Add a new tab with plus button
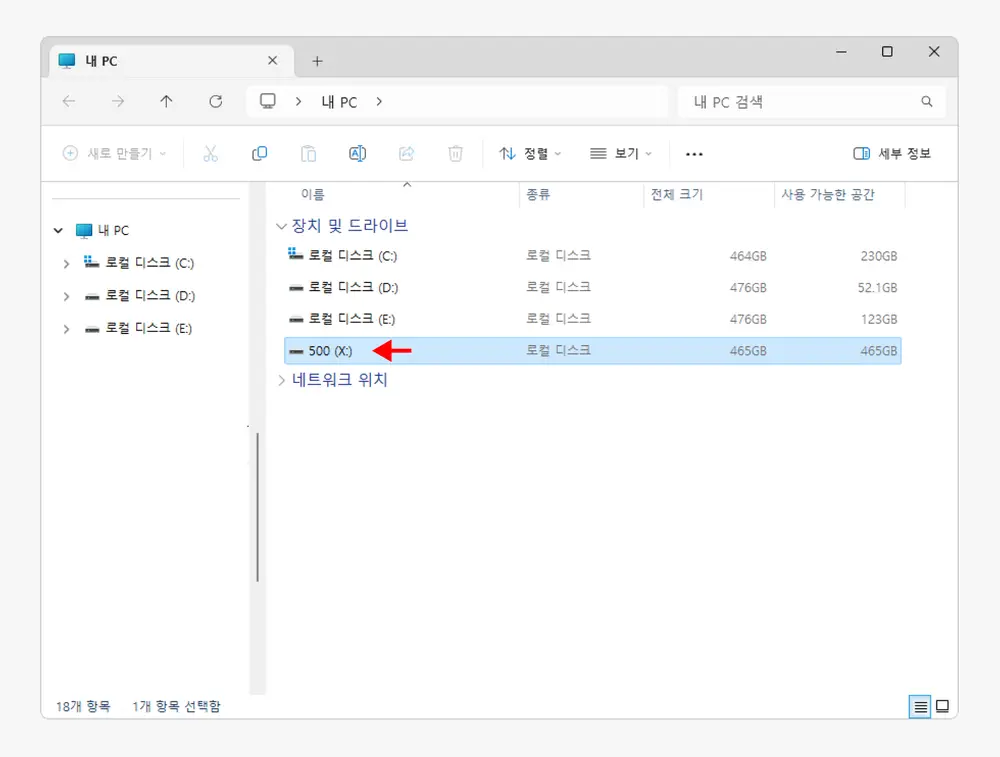 (x=317, y=61)
